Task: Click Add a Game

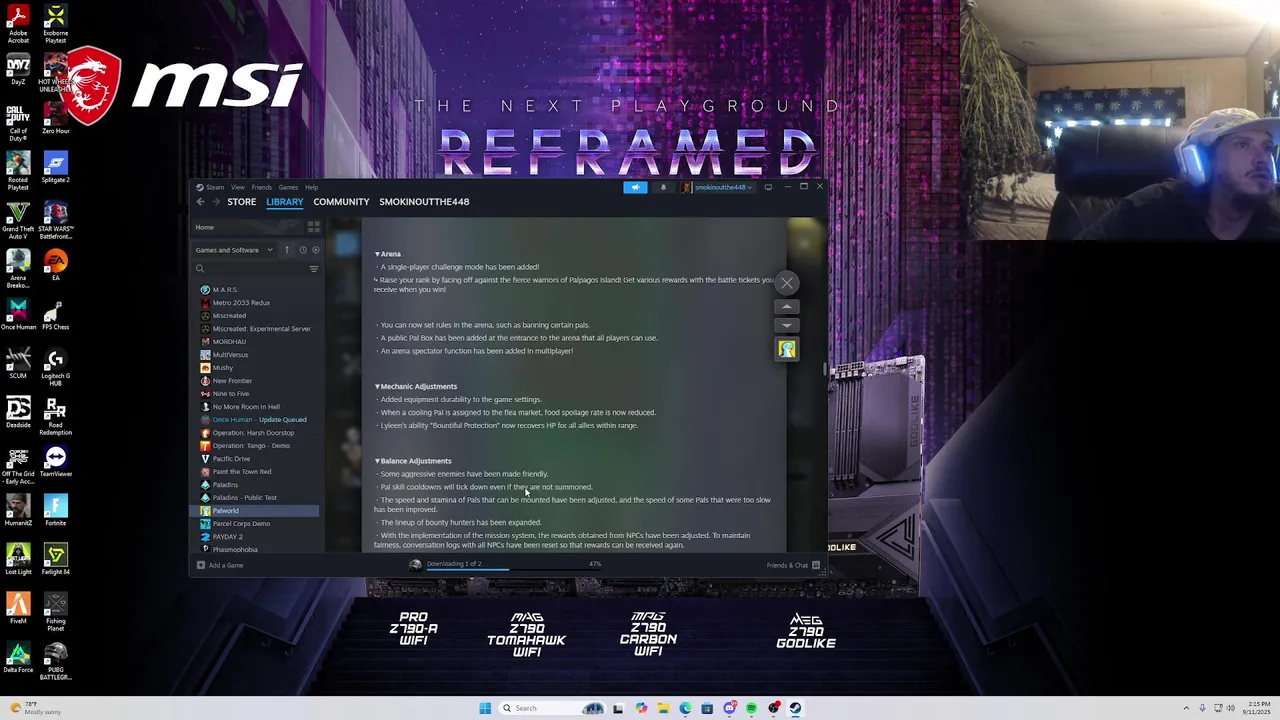Action: [220, 565]
